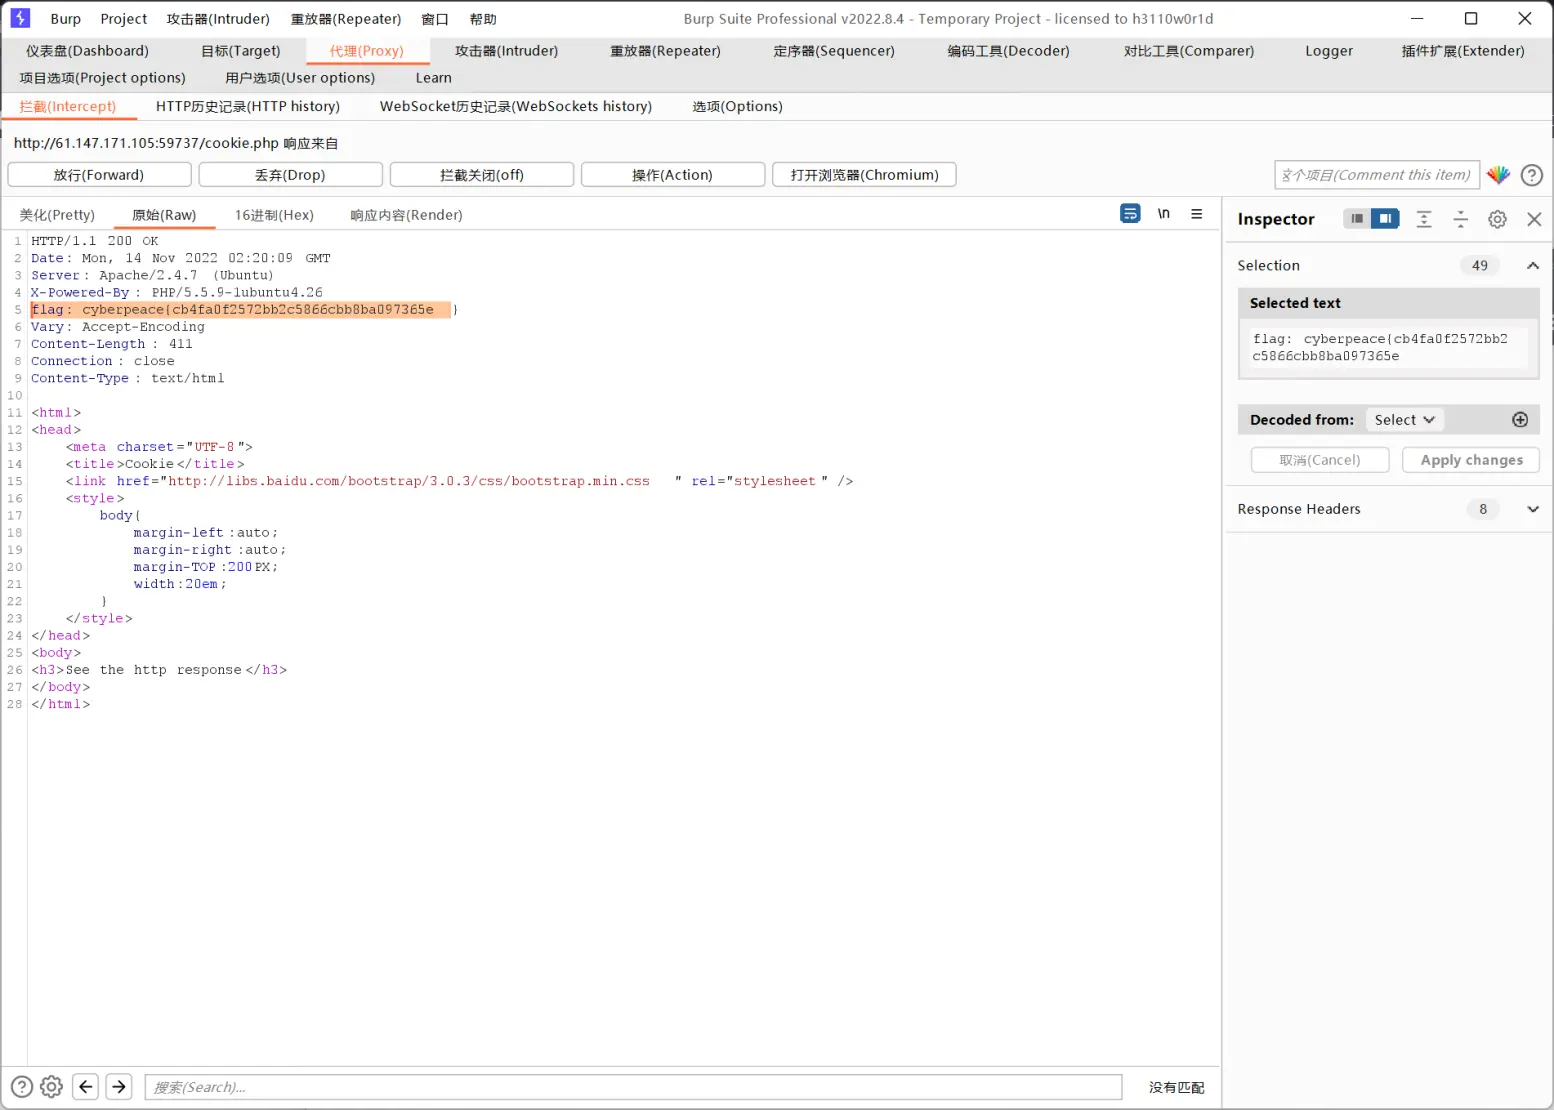Click the search settings gear at bottom

[x=52, y=1087]
